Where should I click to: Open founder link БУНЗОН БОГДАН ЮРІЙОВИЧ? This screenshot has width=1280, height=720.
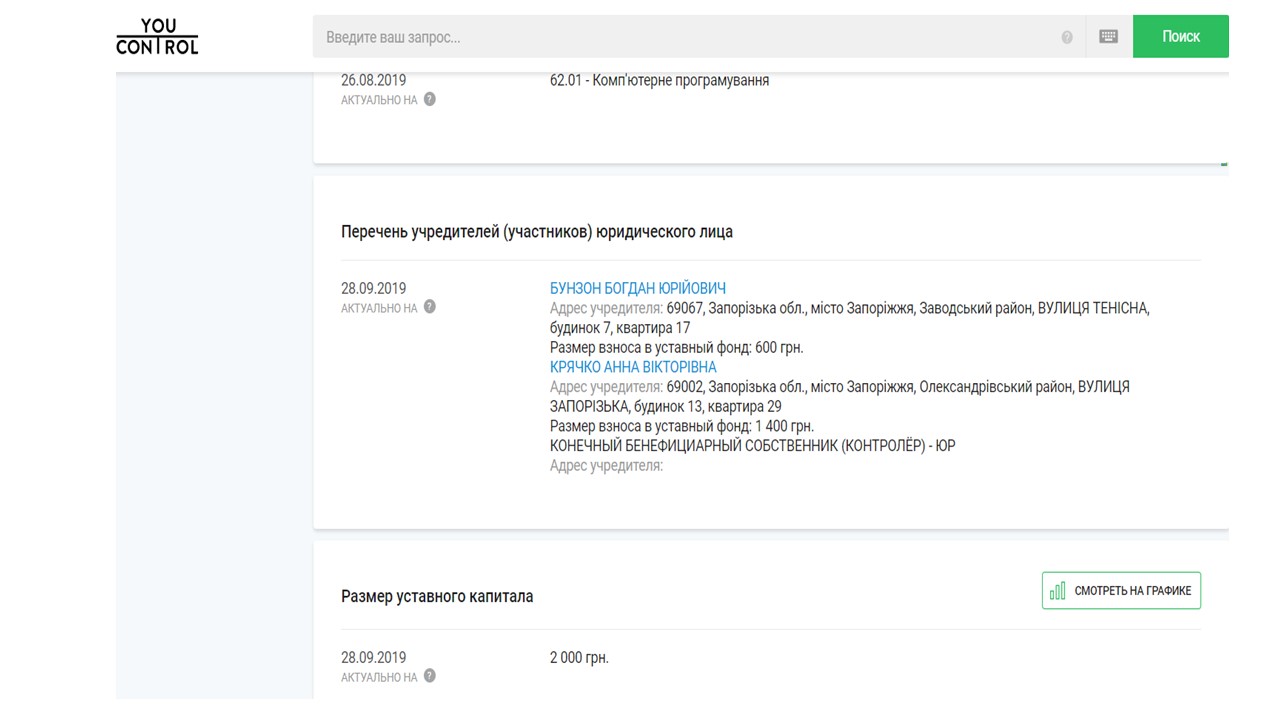click(637, 288)
